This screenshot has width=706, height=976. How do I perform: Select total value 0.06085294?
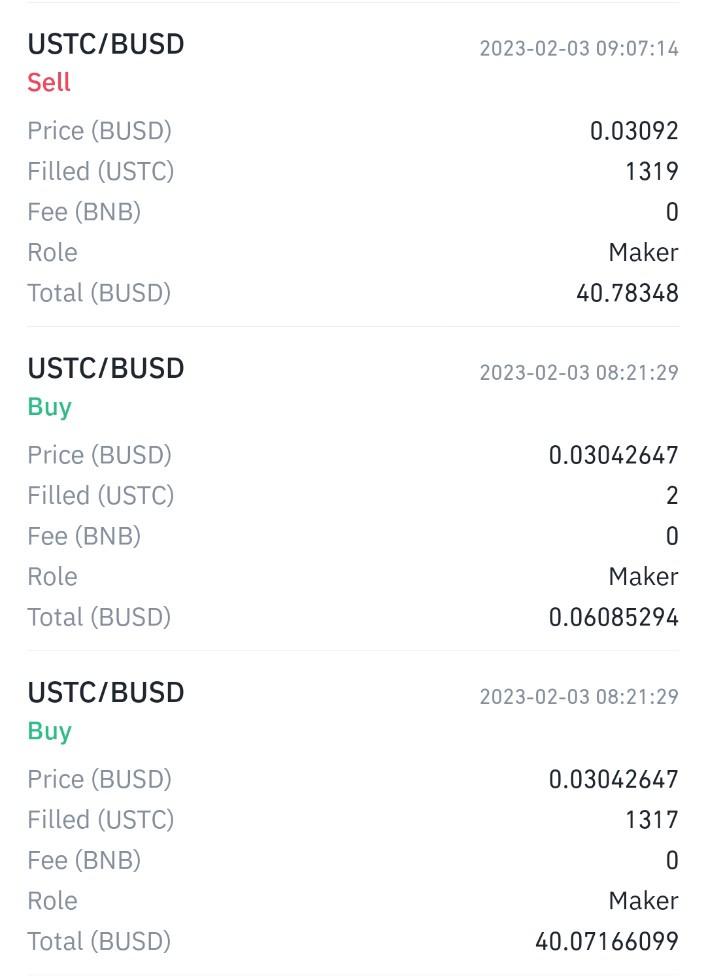click(613, 617)
